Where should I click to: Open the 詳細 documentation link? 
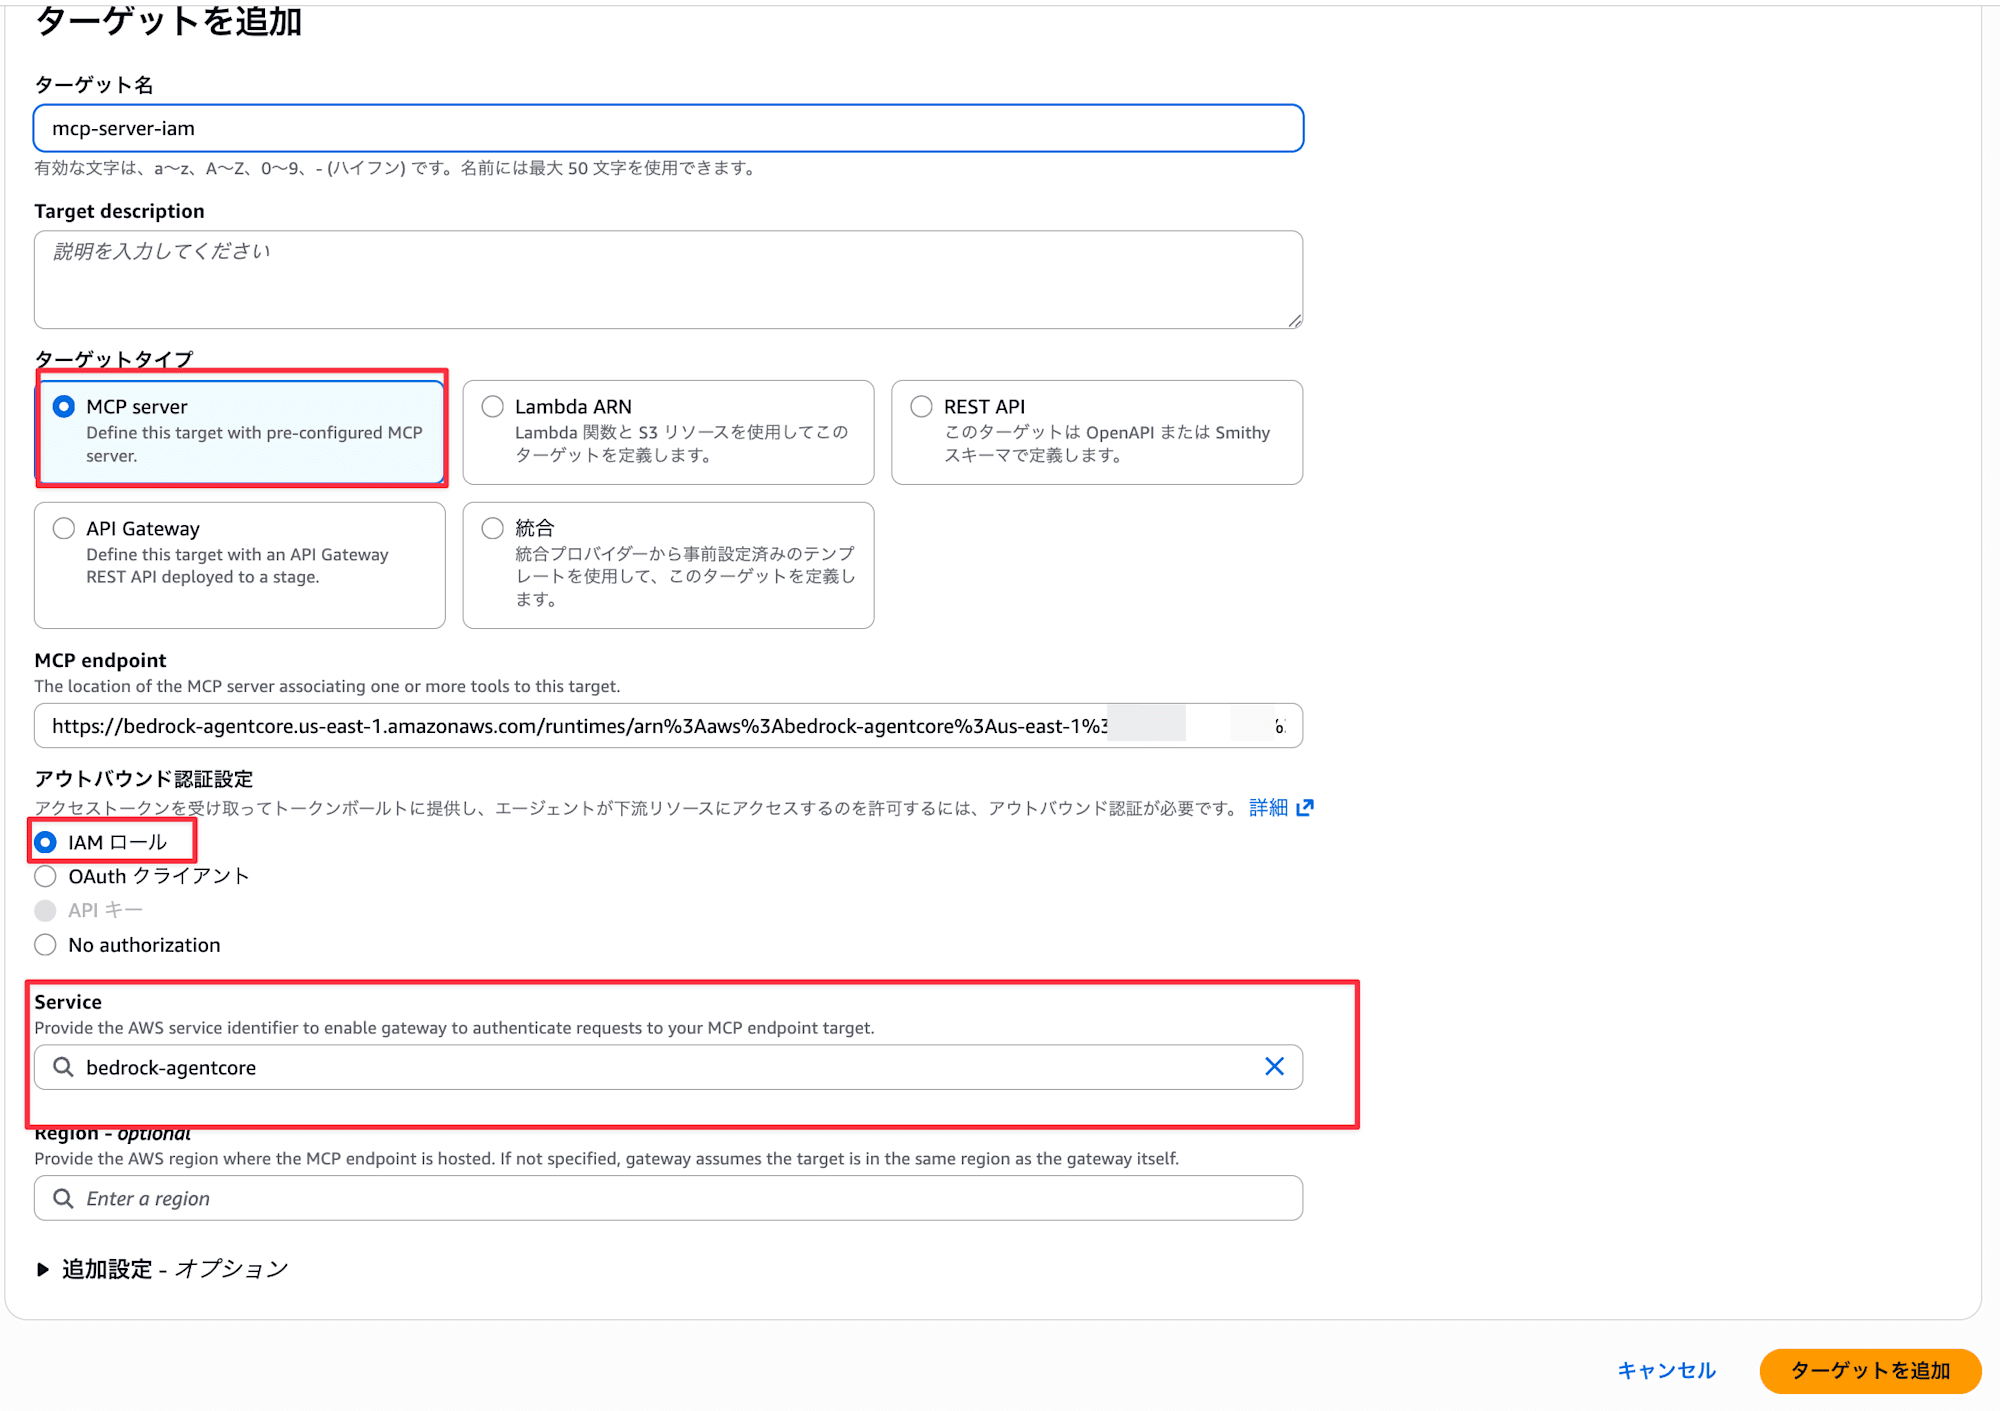tap(1268, 807)
